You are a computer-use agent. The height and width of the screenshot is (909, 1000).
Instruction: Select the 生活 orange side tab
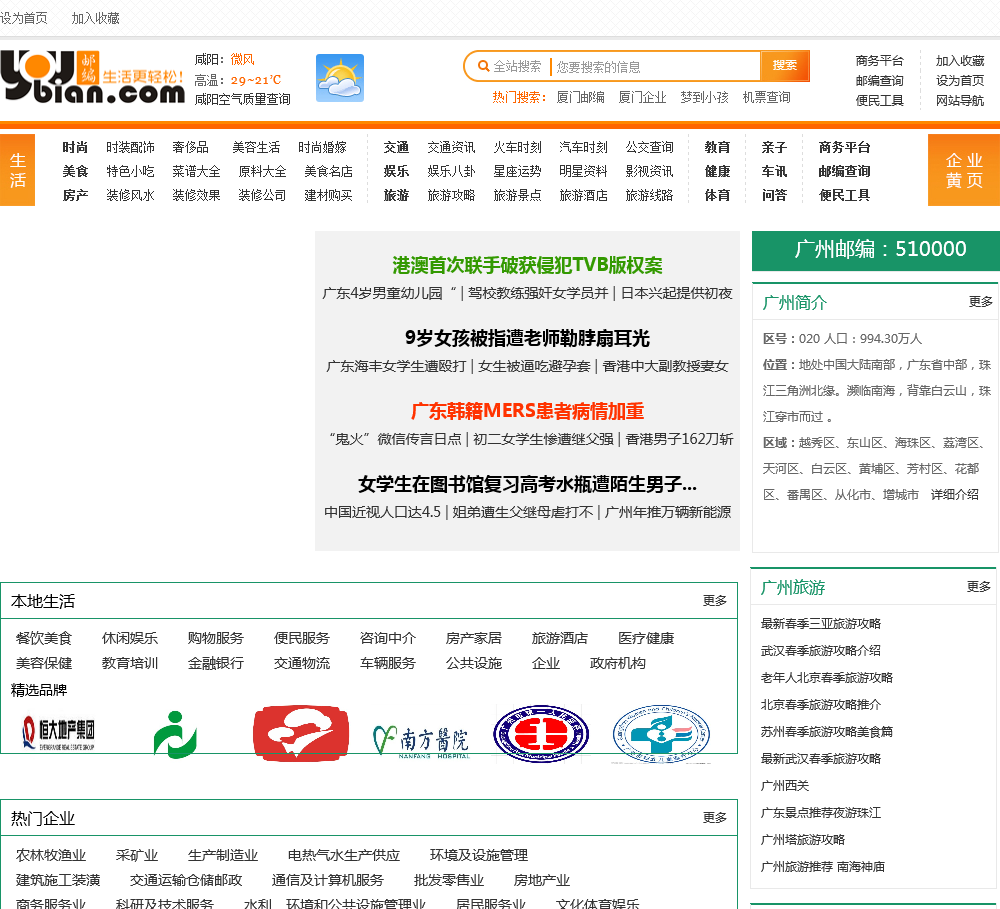click(x=17, y=170)
